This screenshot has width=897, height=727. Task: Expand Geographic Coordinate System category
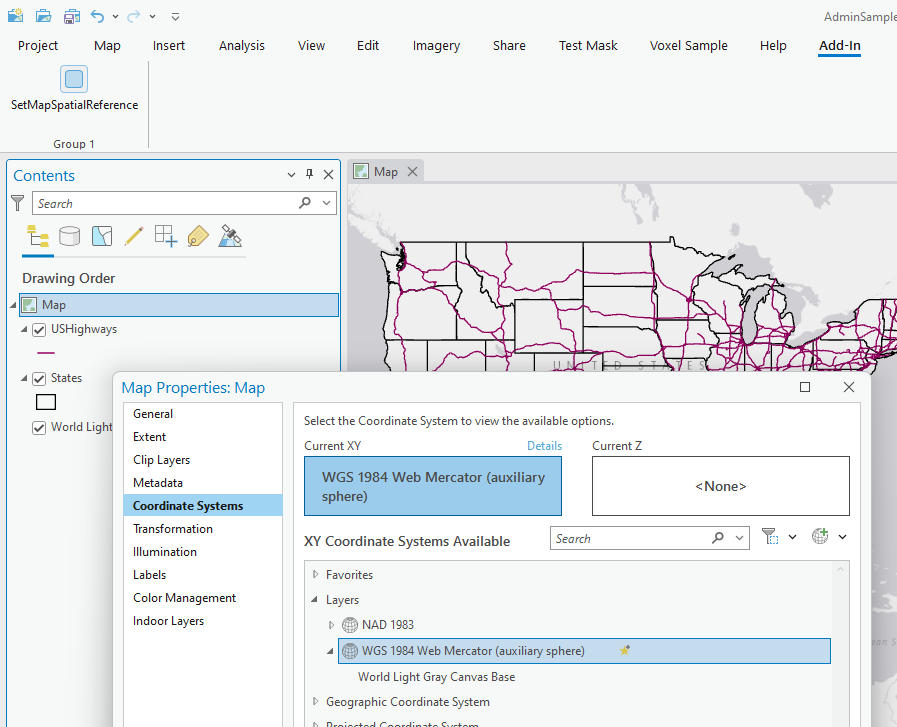pos(316,702)
